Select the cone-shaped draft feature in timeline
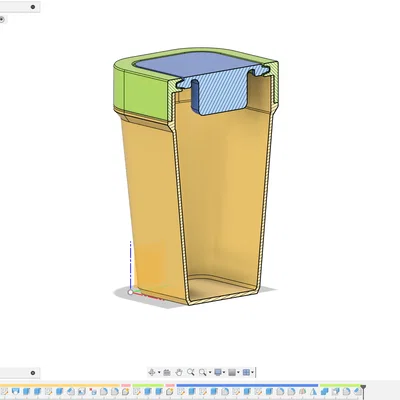This screenshot has width=400, height=400. tap(313, 391)
